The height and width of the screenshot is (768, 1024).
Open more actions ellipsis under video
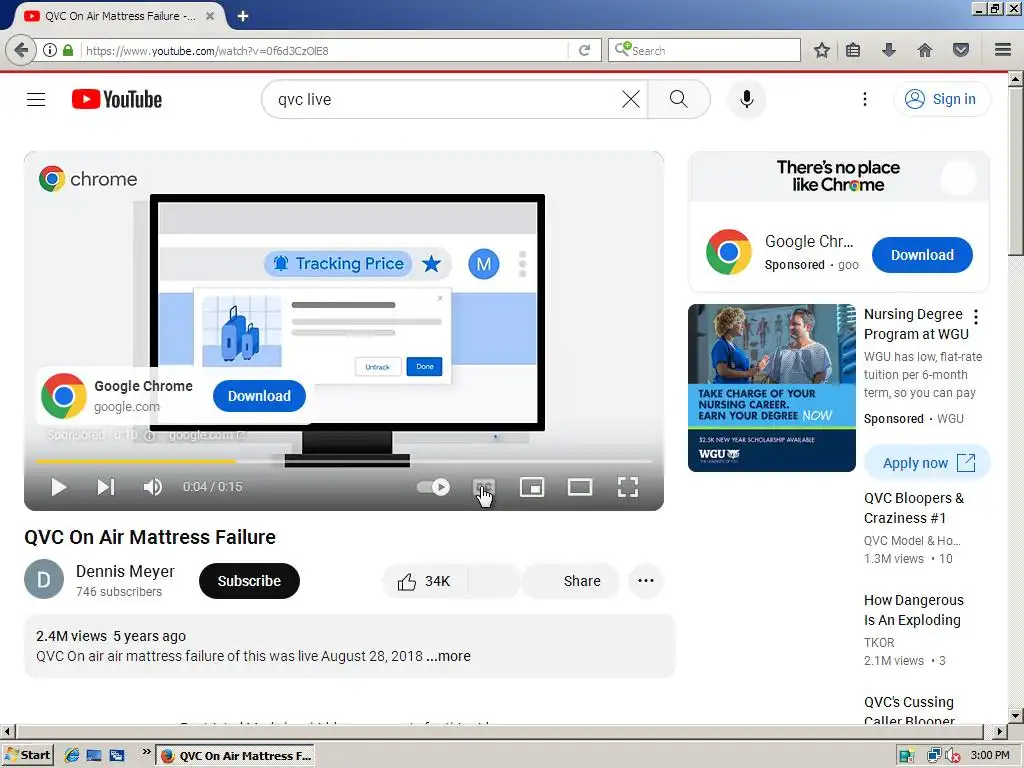(646, 581)
